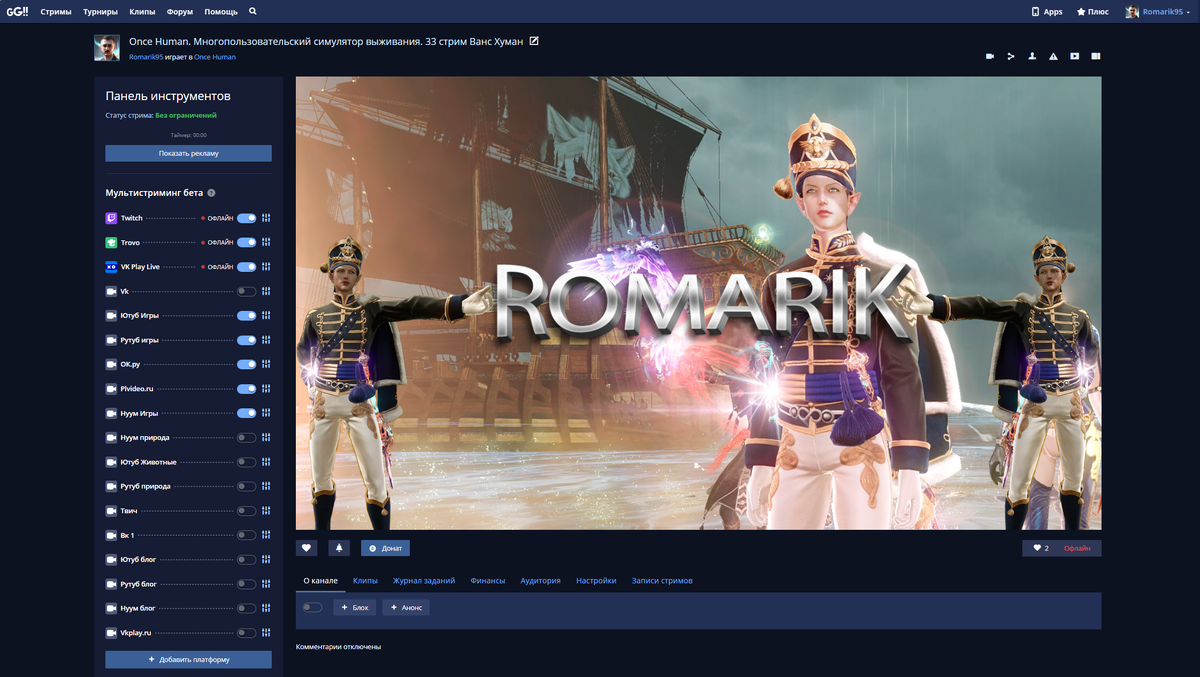The height and width of the screenshot is (677, 1200).
Task: Open the Стримы menu
Action: tap(56, 11)
